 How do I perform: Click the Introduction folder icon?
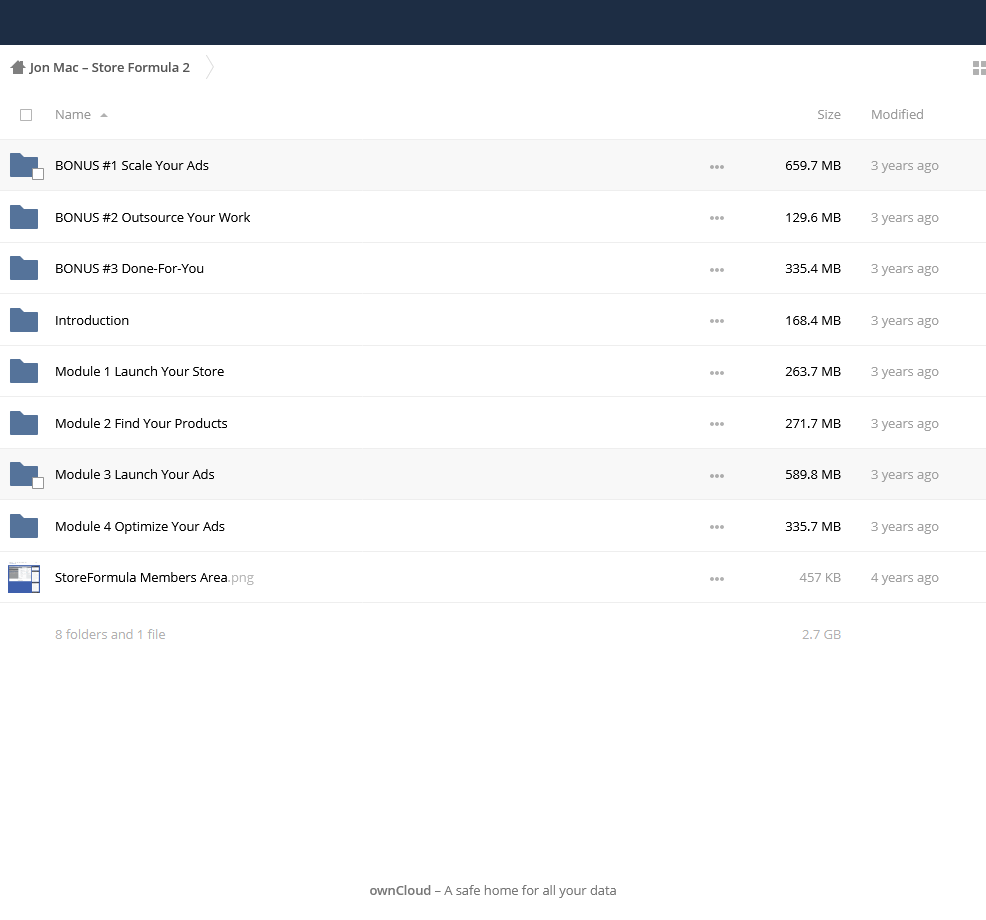click(x=24, y=320)
